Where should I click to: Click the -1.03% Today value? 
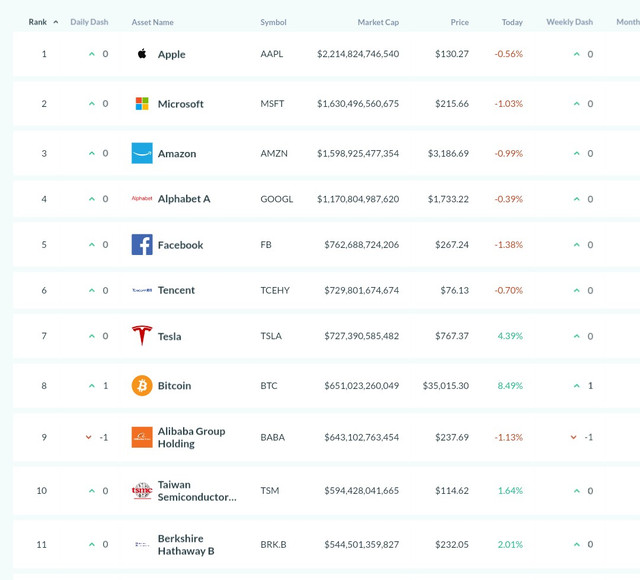coord(509,104)
